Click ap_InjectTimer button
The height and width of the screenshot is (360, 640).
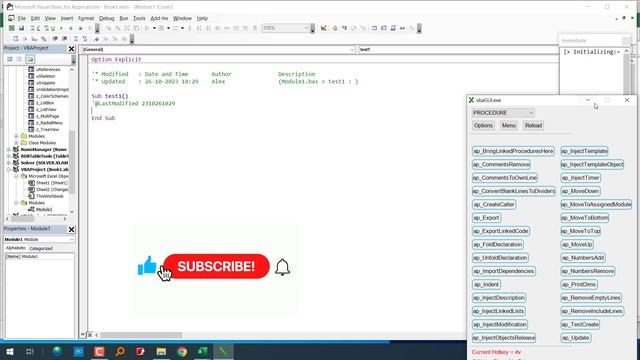coord(580,178)
